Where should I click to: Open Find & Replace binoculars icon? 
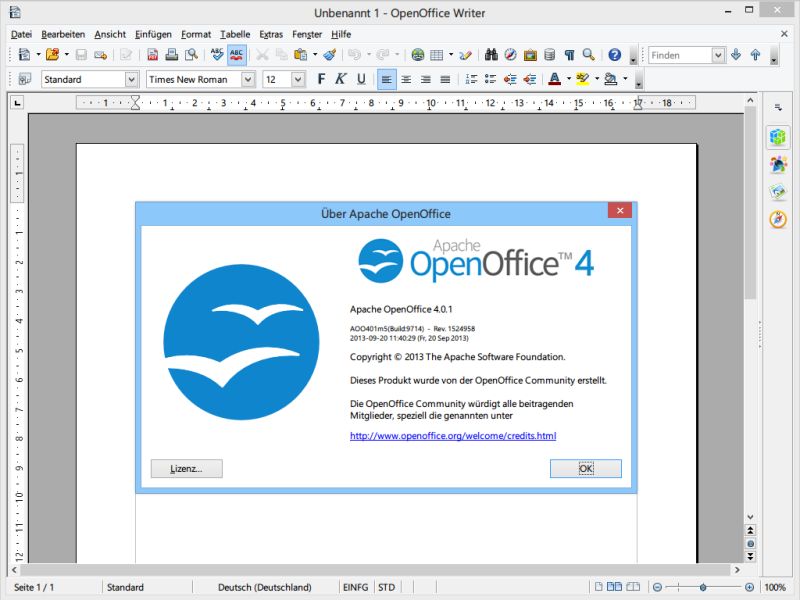coord(491,55)
